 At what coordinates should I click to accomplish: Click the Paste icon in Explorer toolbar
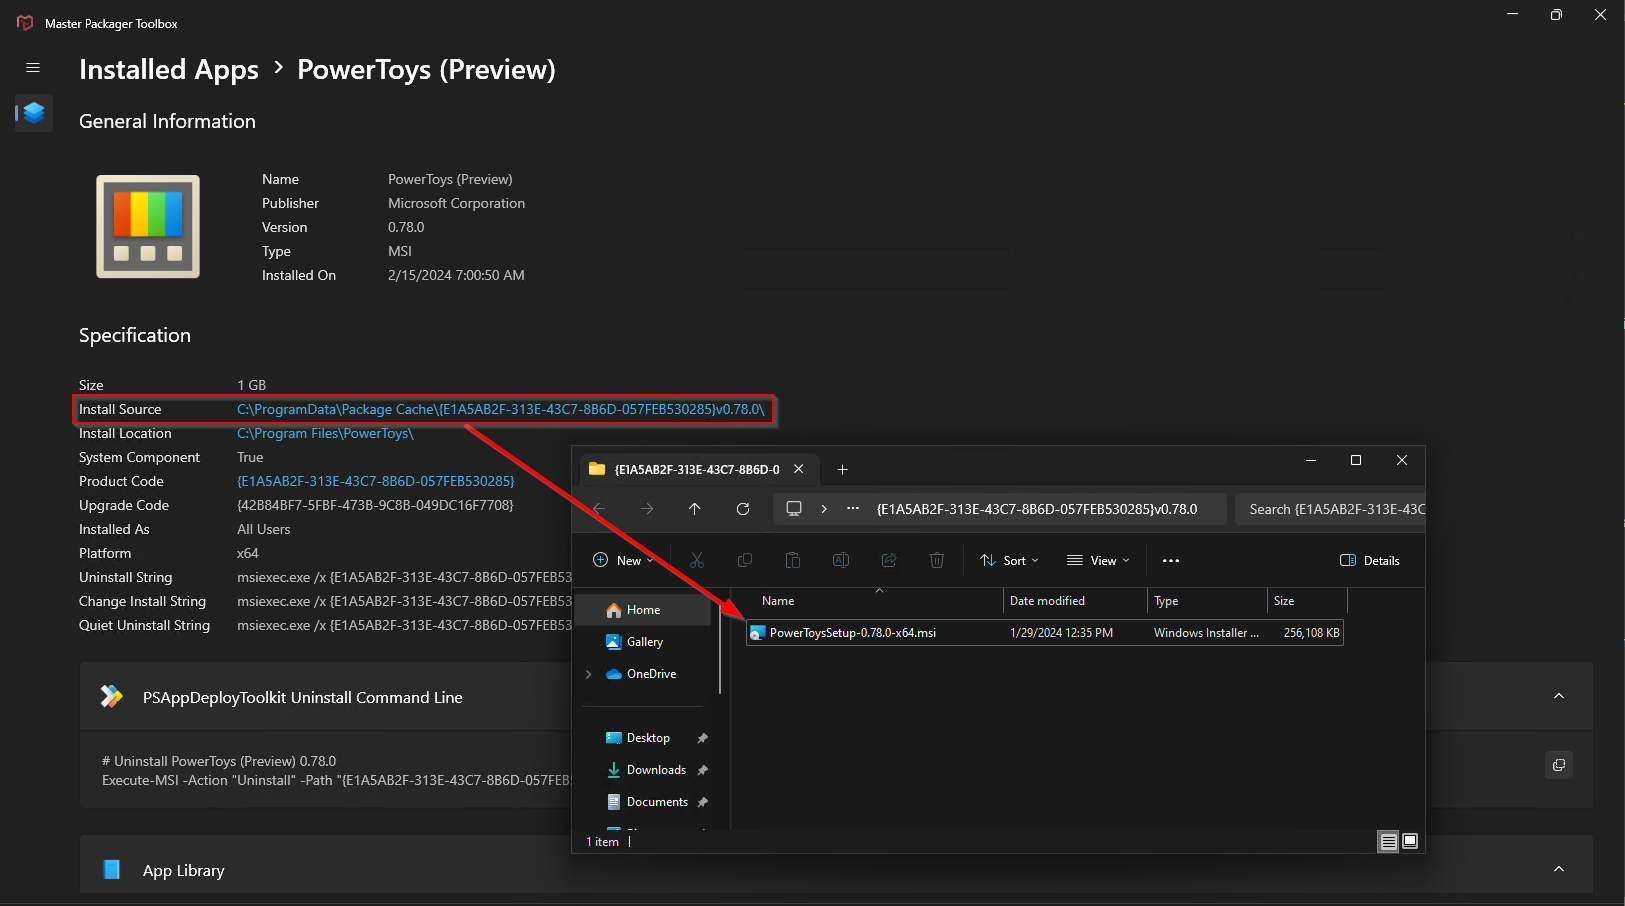[793, 560]
